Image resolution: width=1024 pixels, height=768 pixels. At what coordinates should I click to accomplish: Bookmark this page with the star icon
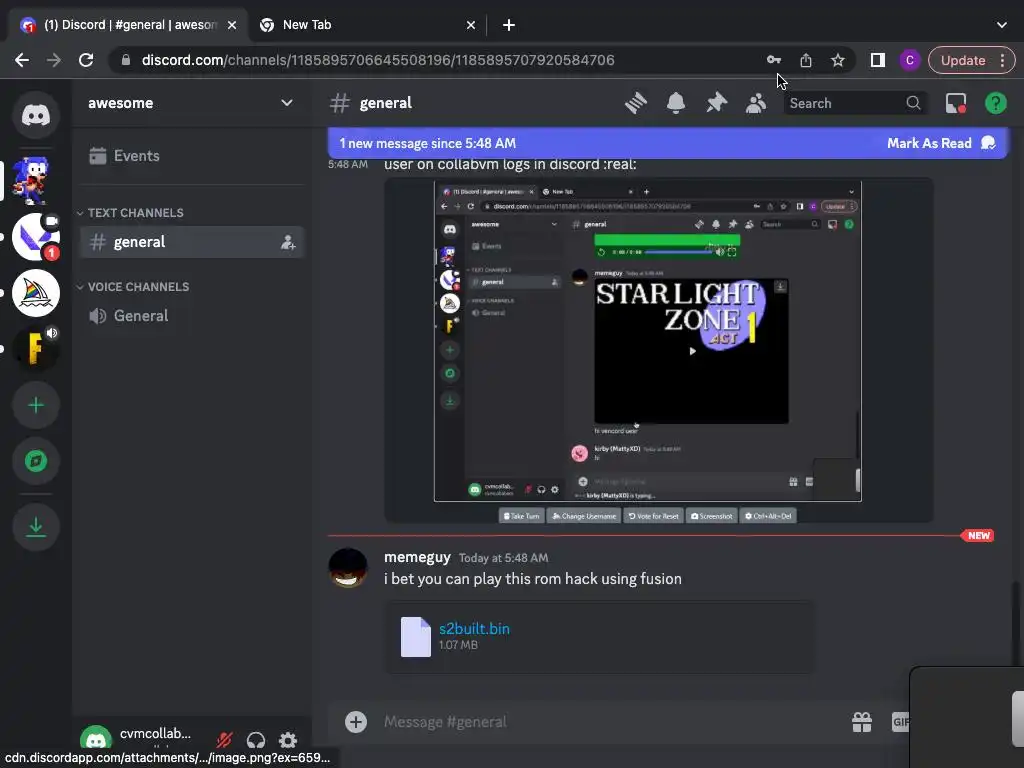click(838, 60)
